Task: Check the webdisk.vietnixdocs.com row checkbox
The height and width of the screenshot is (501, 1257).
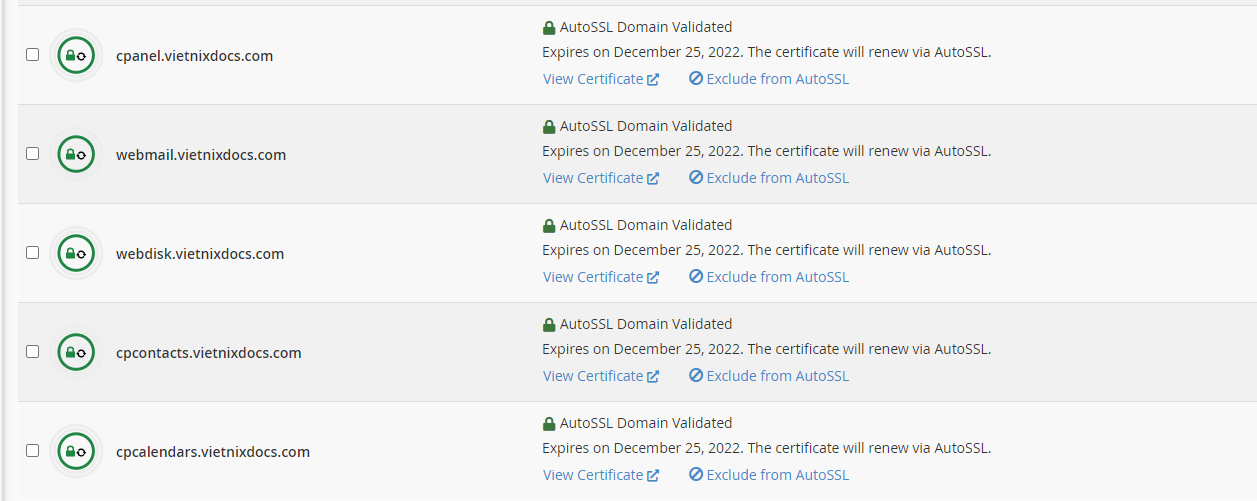Action: point(32,252)
